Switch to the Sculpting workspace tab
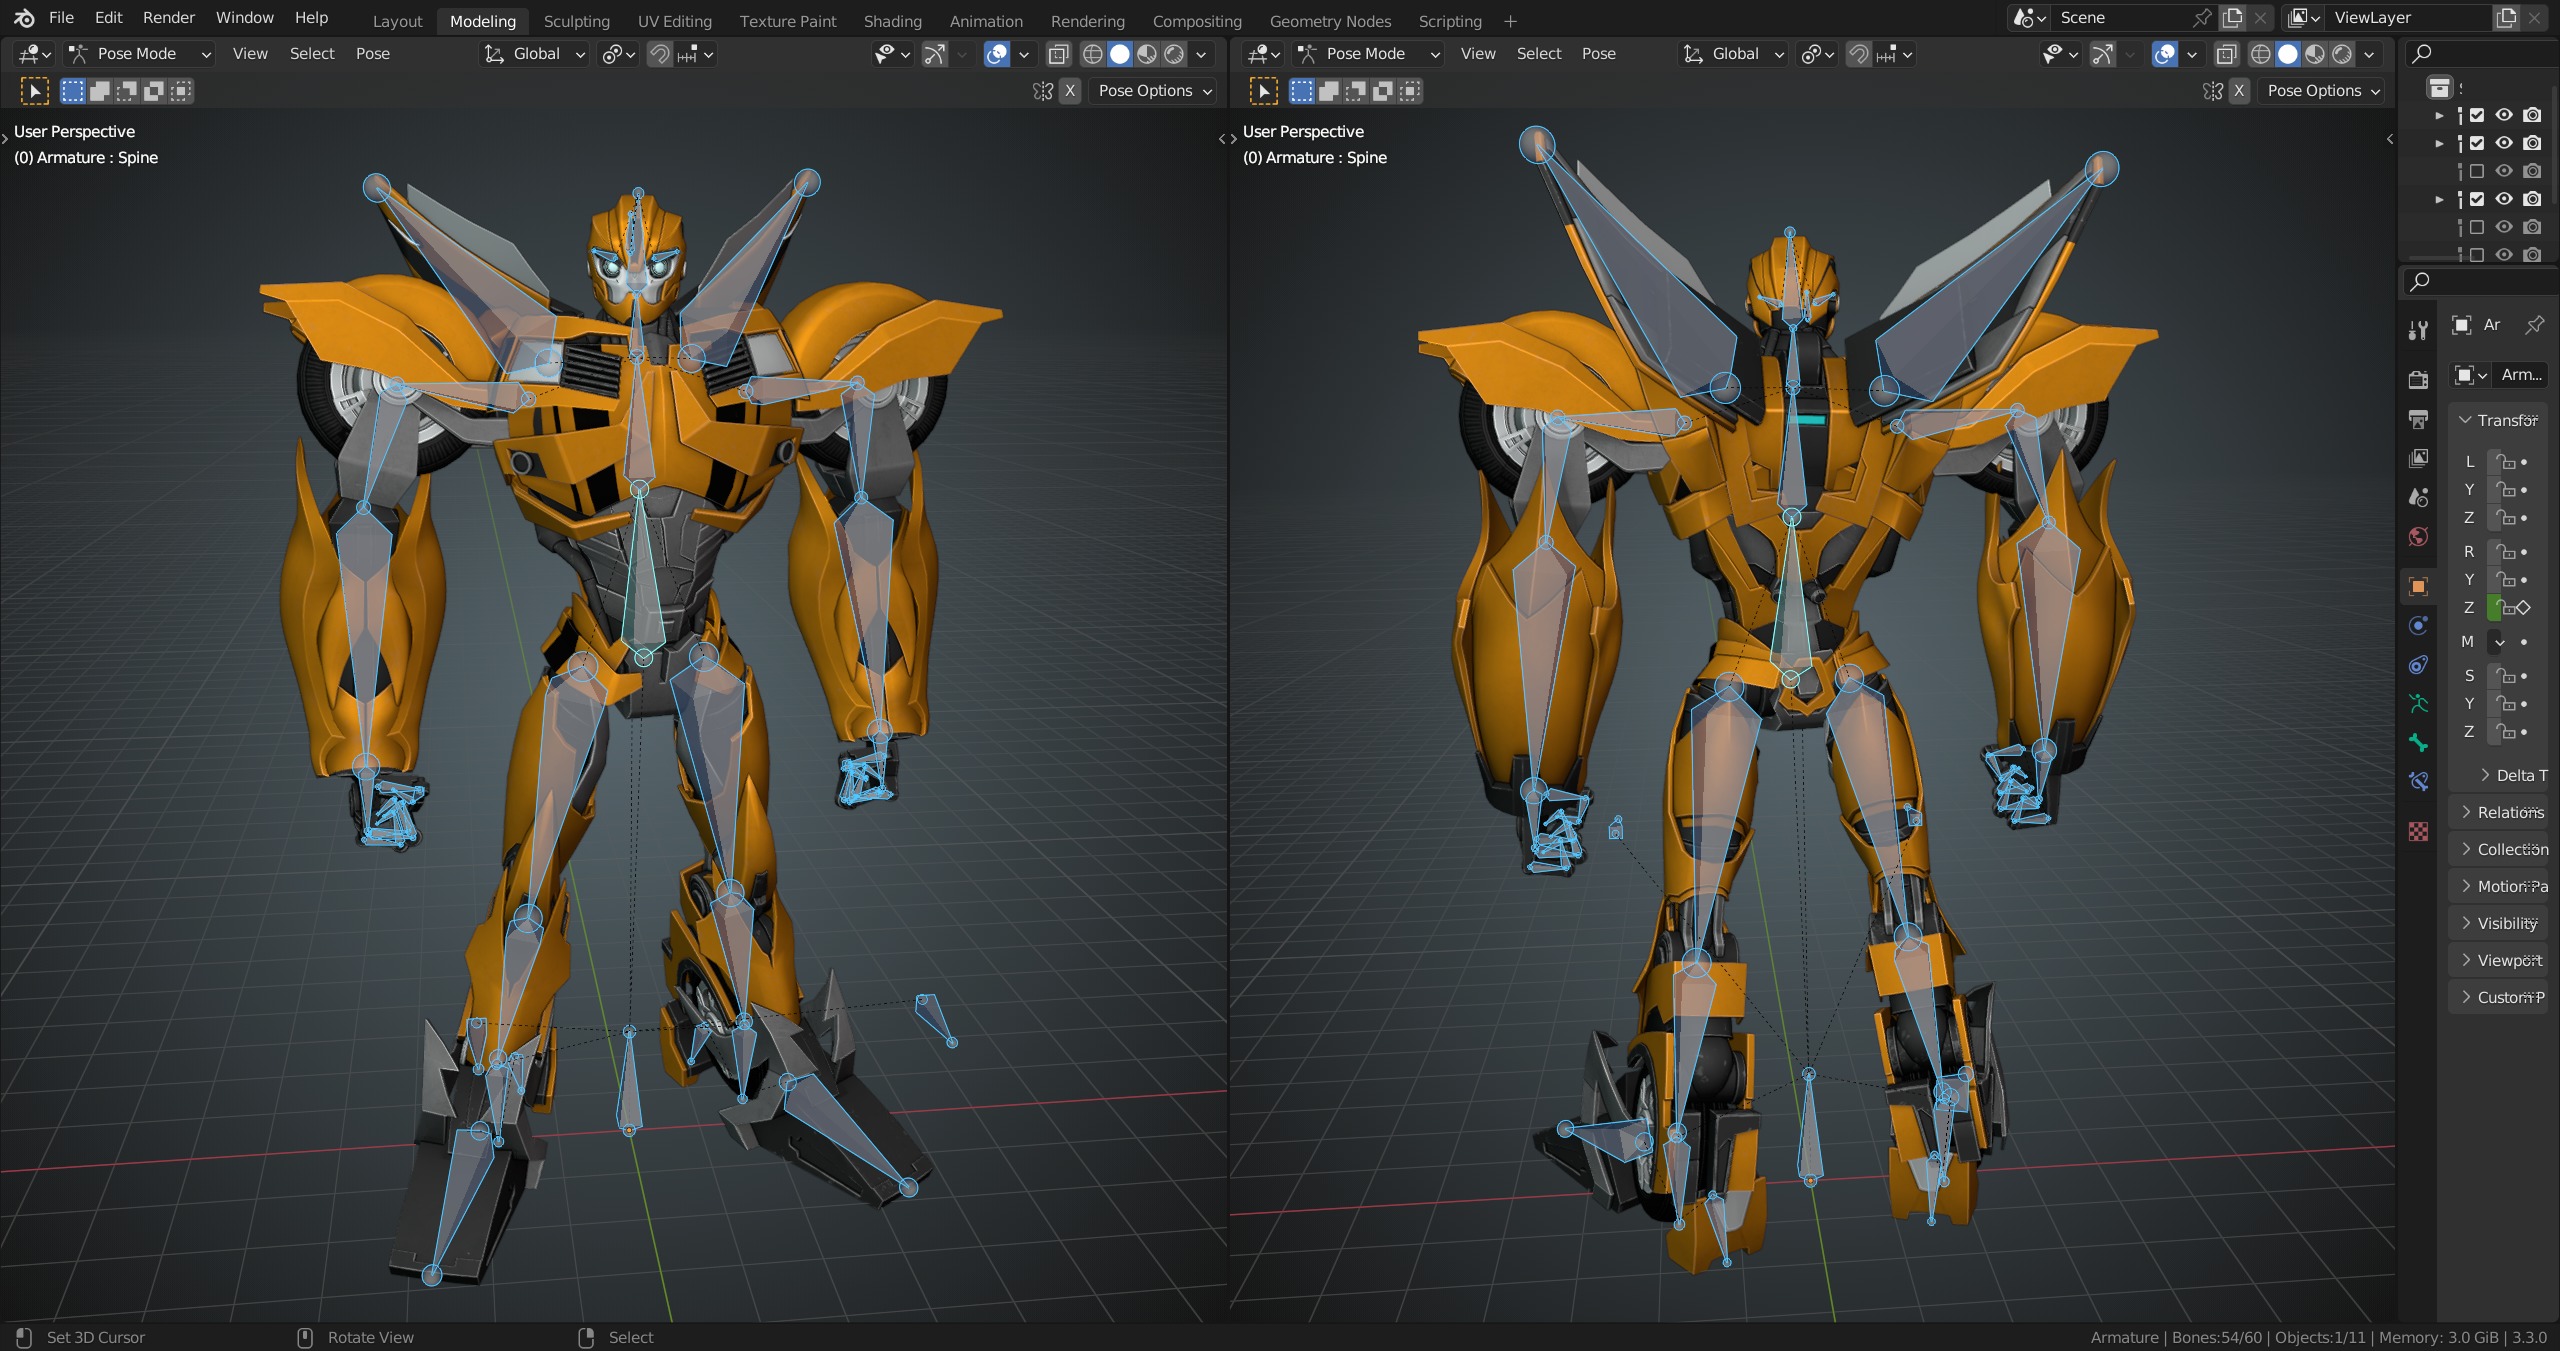2560x1351 pixels. coord(576,21)
